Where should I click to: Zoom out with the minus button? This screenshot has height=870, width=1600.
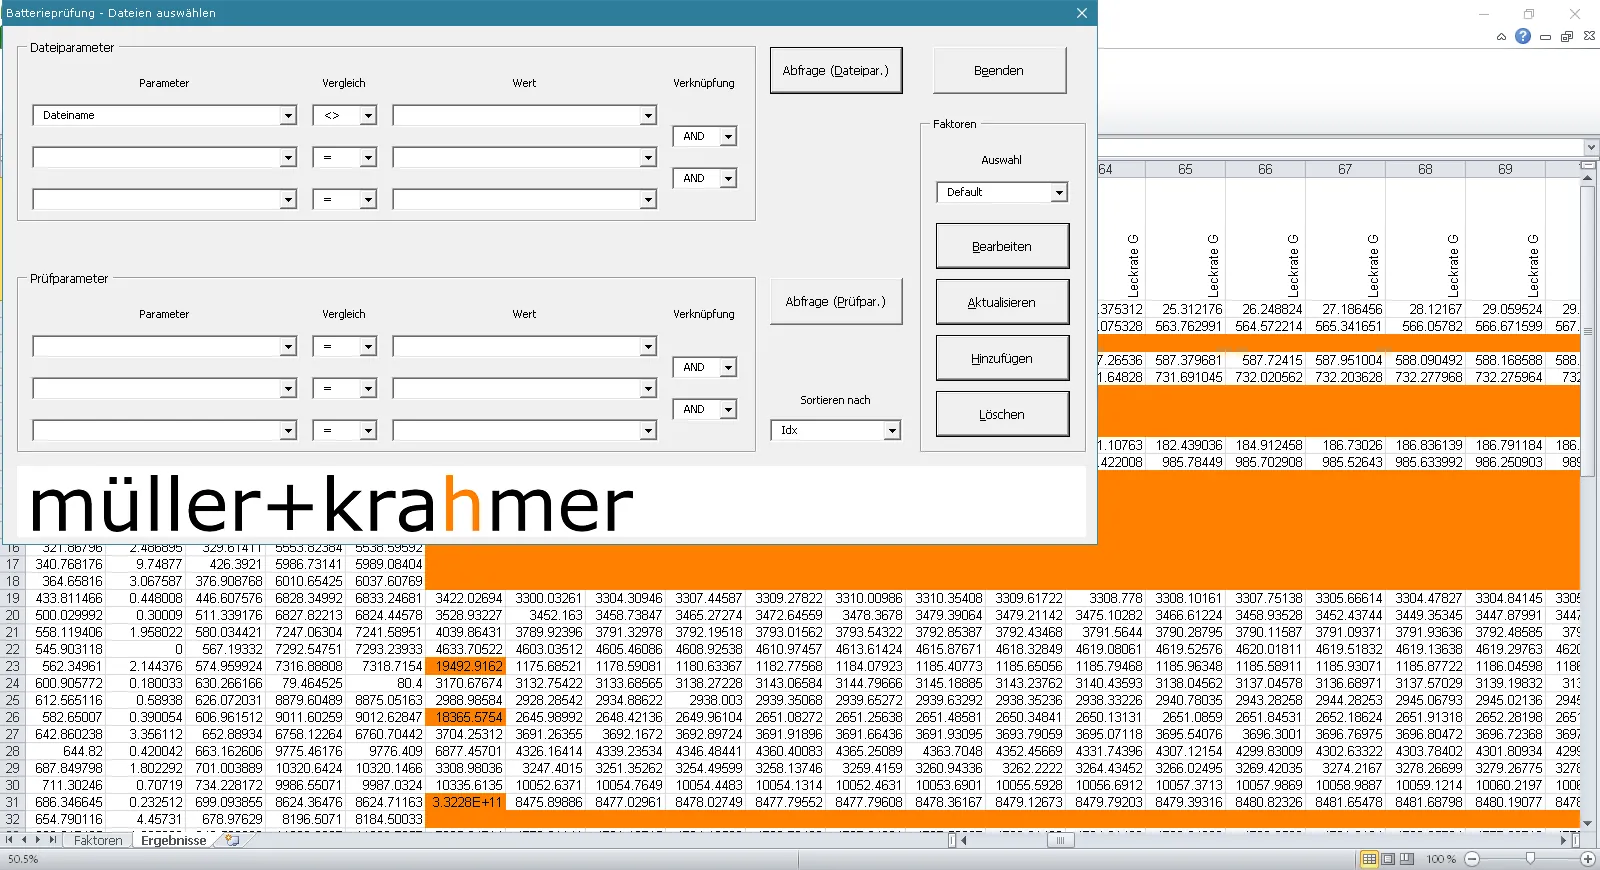1472,859
